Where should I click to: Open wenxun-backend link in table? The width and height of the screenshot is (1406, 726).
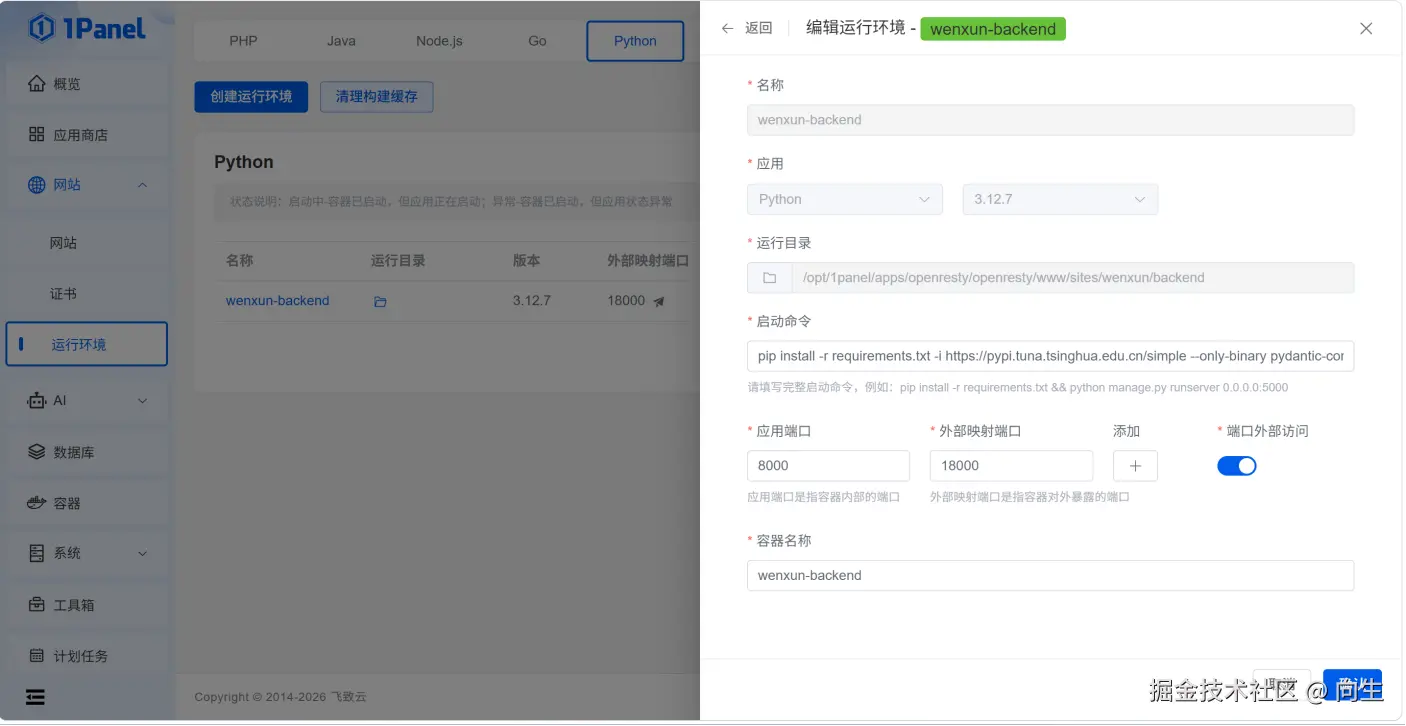click(x=277, y=301)
